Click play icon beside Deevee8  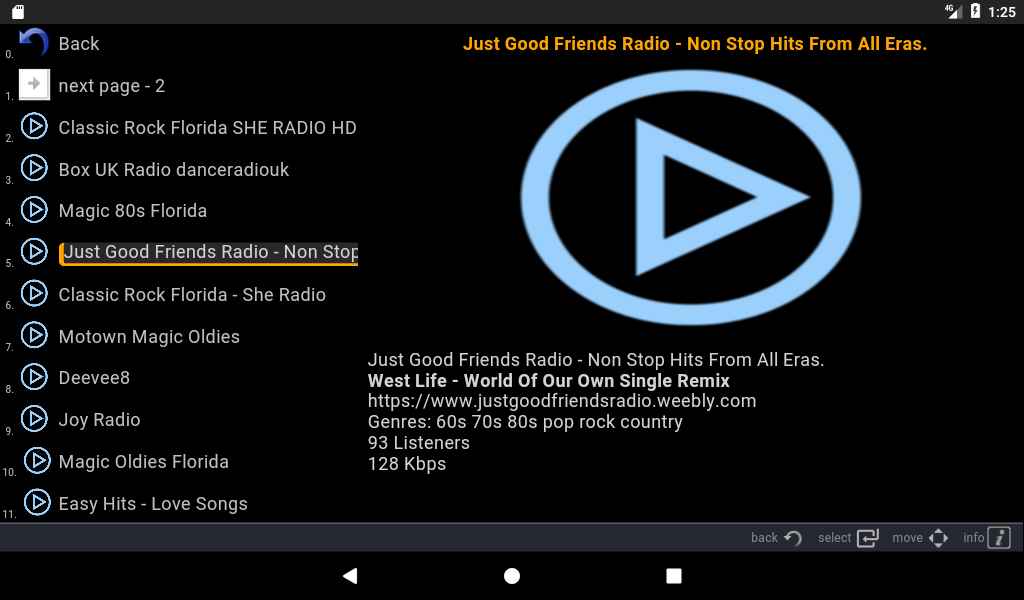click(34, 377)
